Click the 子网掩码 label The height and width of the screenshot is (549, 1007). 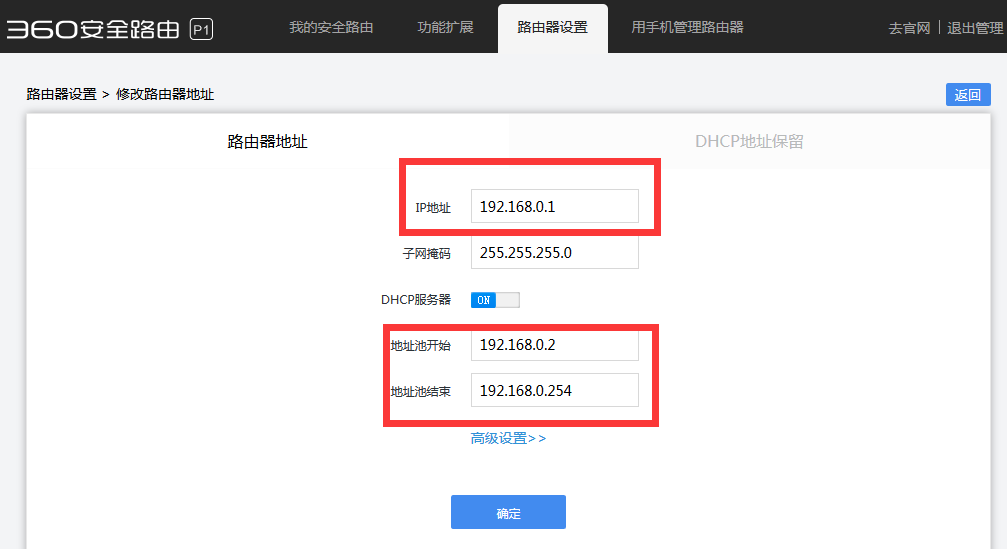[426, 254]
